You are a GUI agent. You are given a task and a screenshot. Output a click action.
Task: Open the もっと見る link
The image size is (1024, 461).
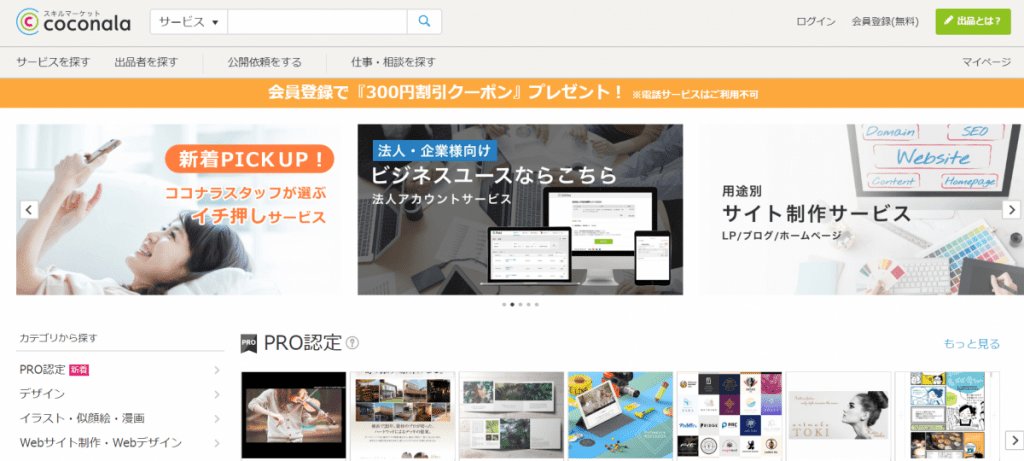971,344
